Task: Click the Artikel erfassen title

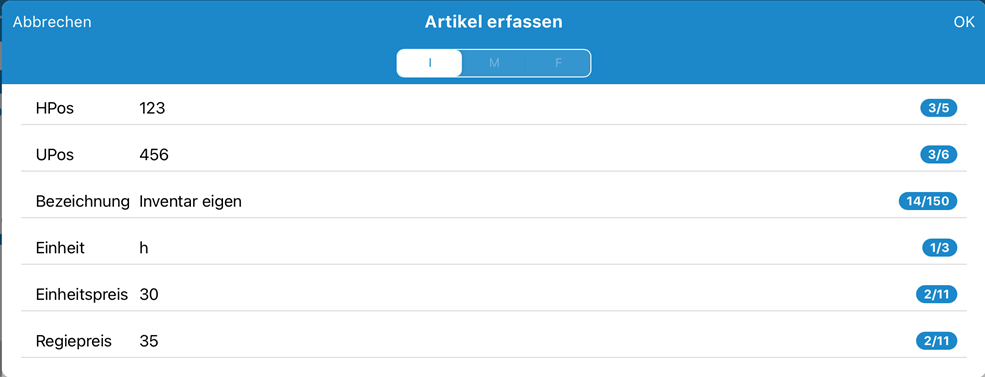Action: (493, 22)
